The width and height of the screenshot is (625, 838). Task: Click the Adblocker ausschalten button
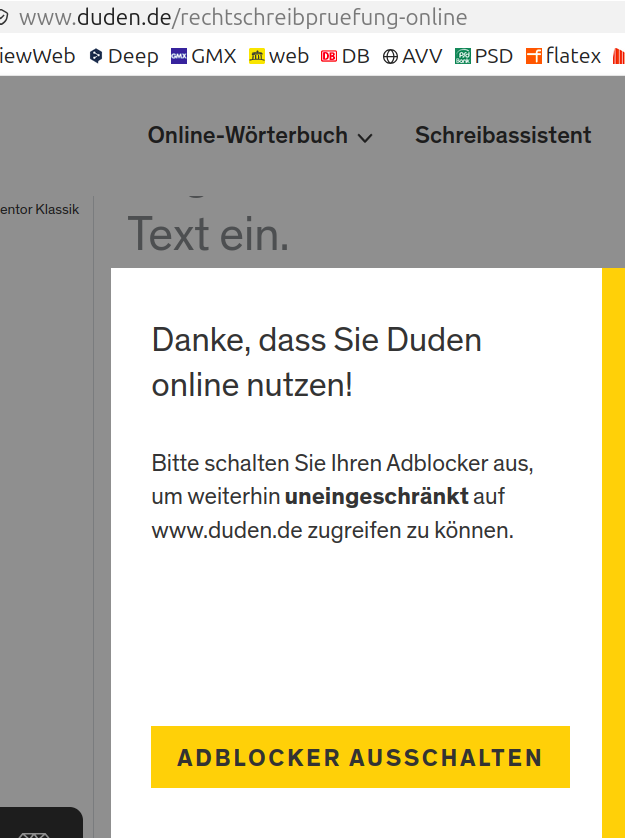coord(360,756)
